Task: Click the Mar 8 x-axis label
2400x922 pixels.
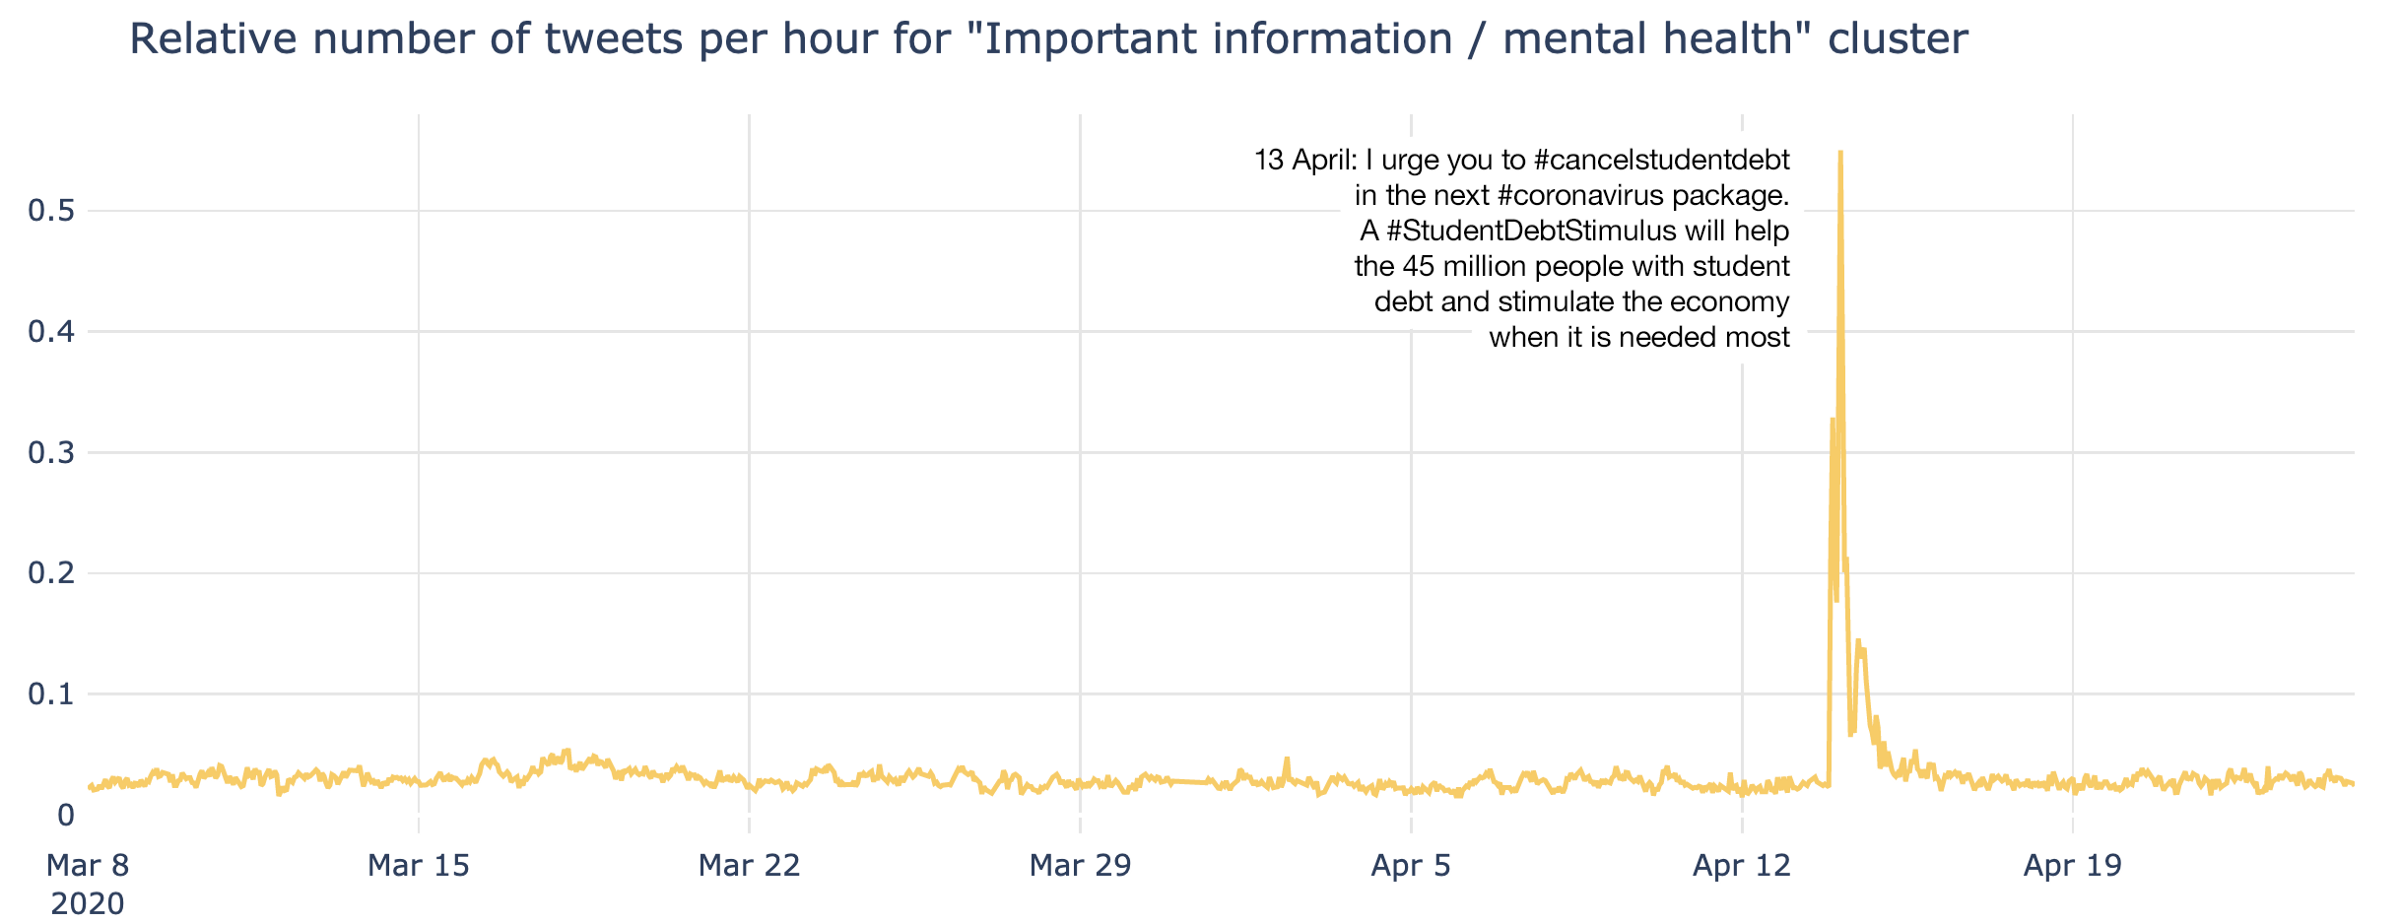Action: tap(88, 865)
